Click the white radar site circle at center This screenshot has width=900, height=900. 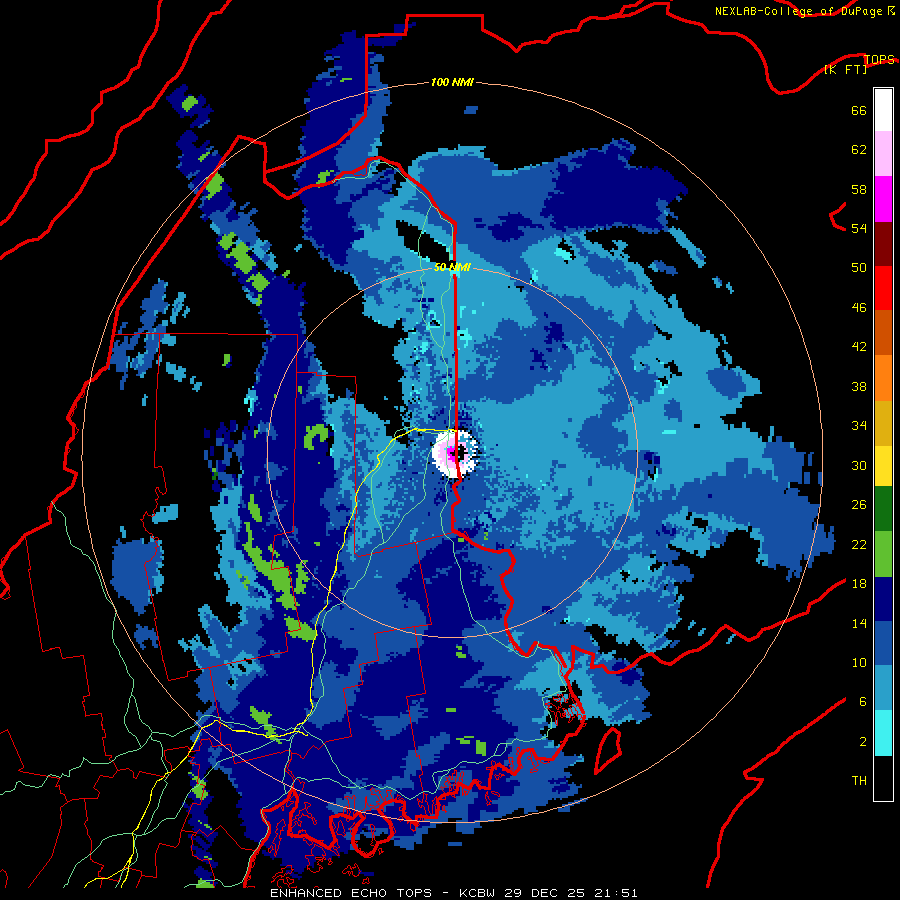455,453
